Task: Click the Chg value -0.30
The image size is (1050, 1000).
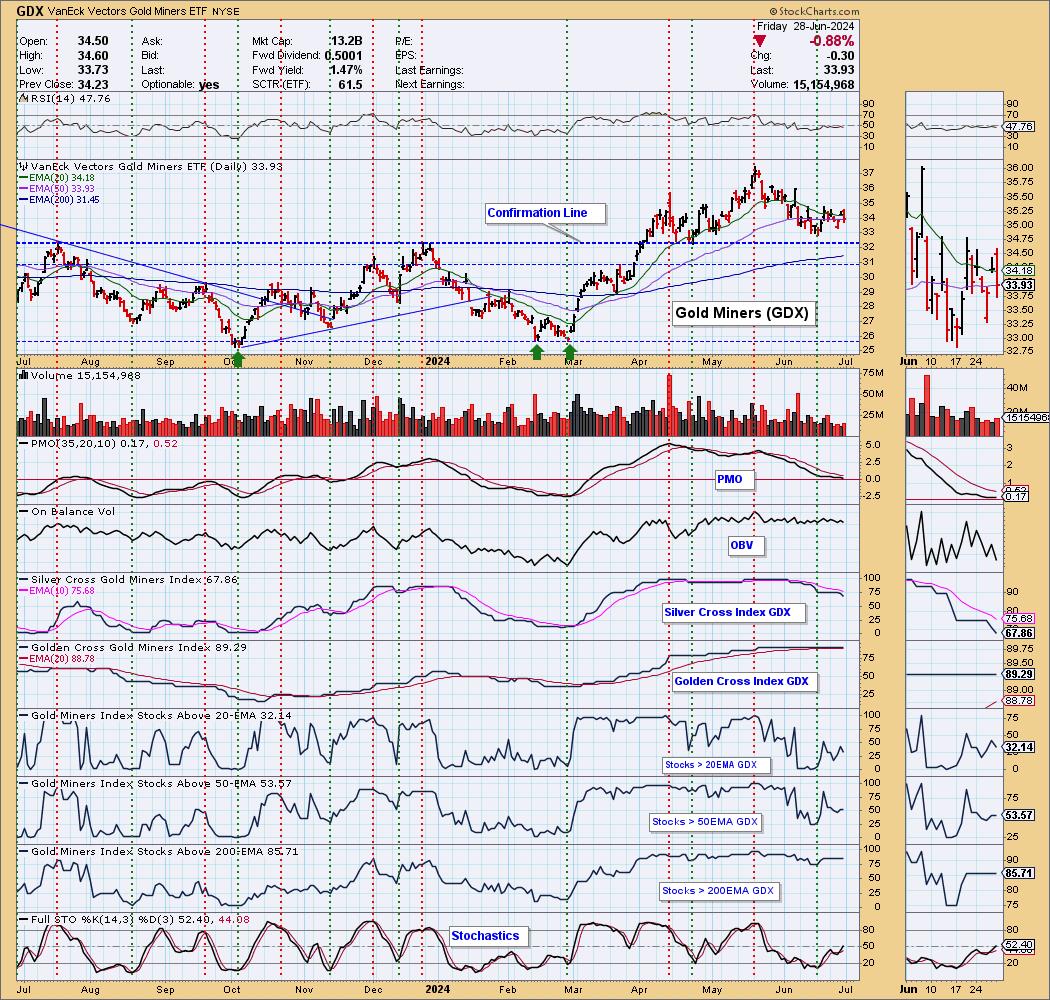Action: [841, 56]
